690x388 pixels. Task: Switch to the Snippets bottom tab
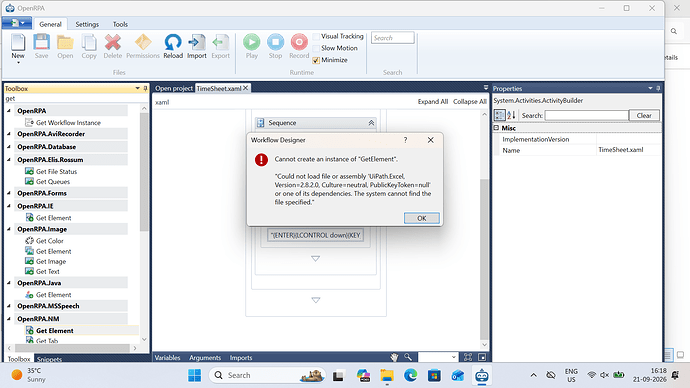point(49,359)
